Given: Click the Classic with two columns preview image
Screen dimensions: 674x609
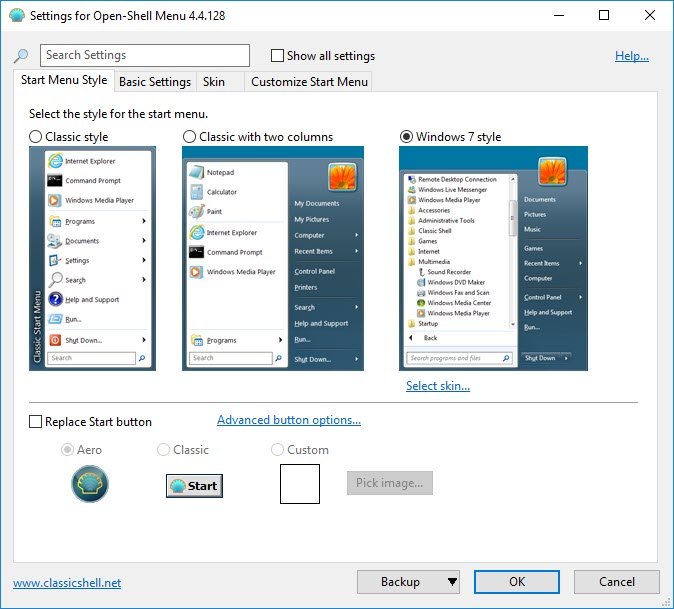Looking at the screenshot, I should (273, 258).
